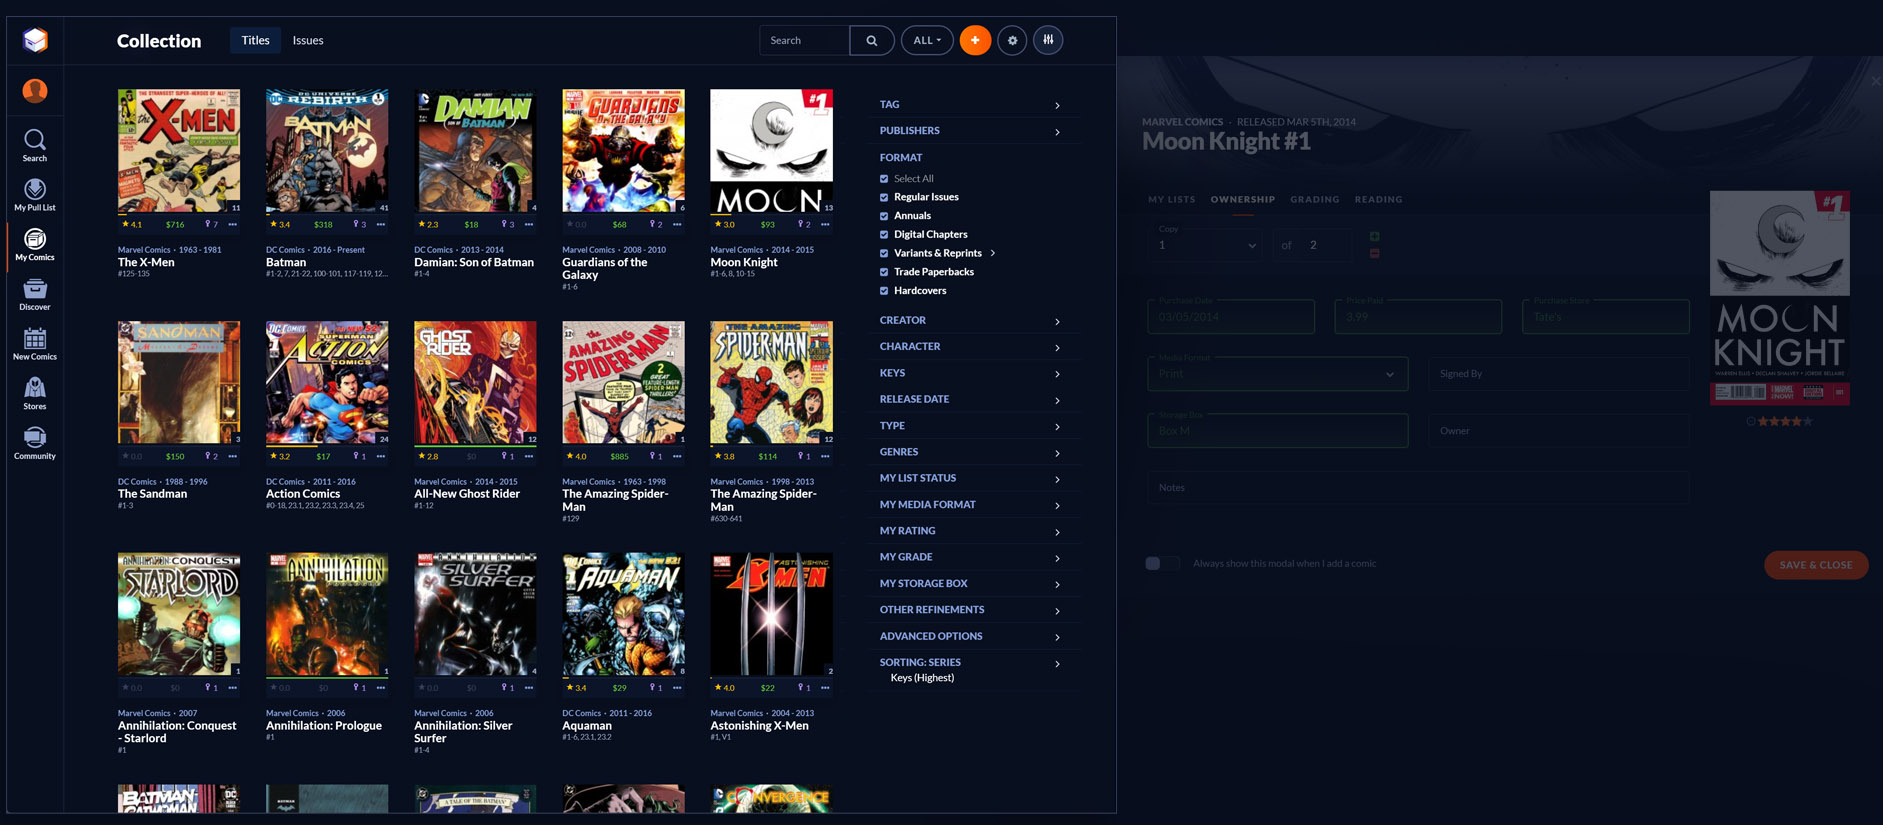The width and height of the screenshot is (1883, 825).
Task: Open Search in the left sidebar
Action: pyautogui.click(x=35, y=145)
